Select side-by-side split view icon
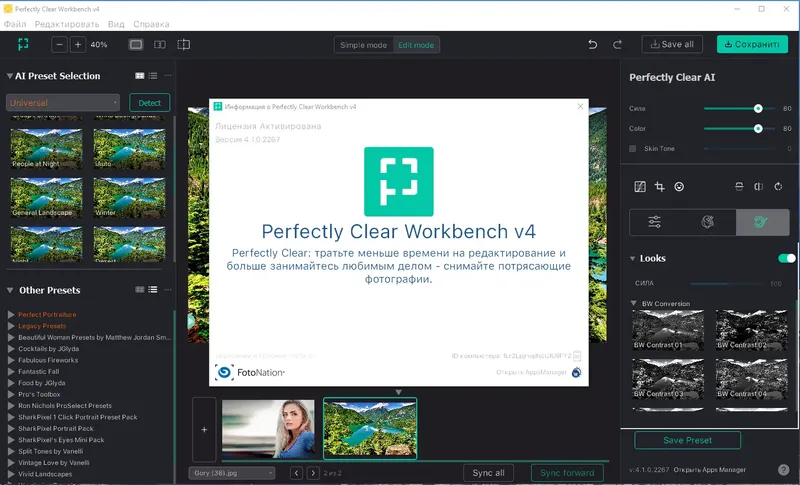Image resolution: width=800 pixels, height=485 pixels. 160,44
